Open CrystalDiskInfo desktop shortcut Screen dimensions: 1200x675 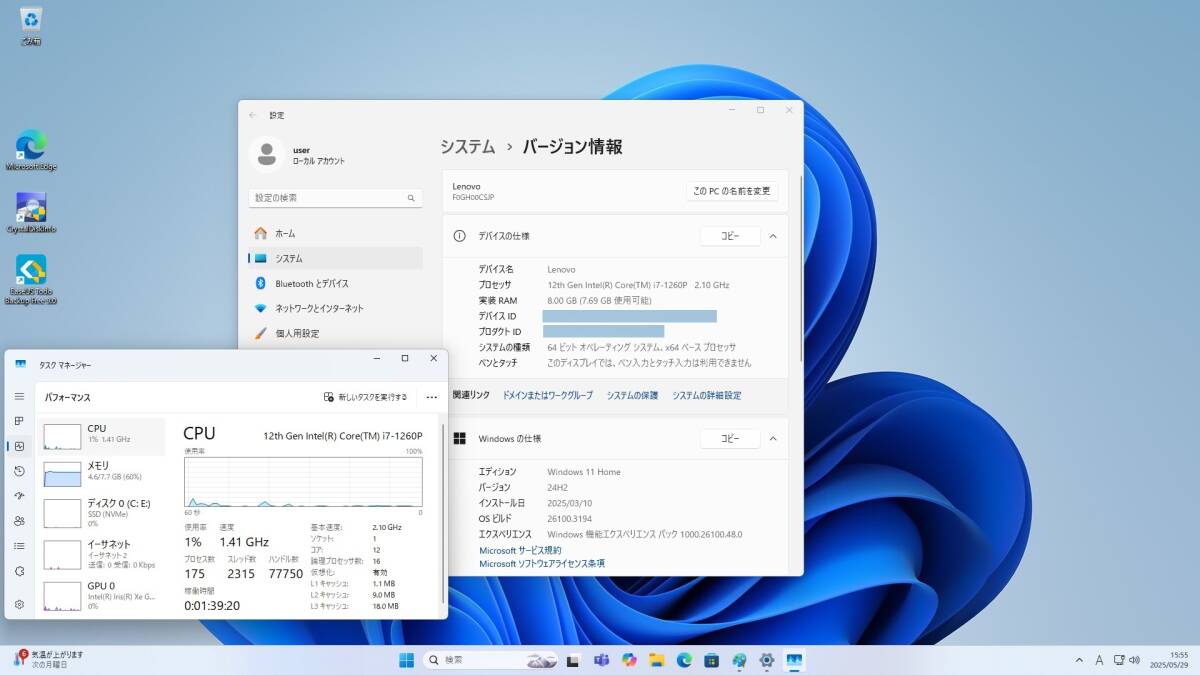[31, 212]
